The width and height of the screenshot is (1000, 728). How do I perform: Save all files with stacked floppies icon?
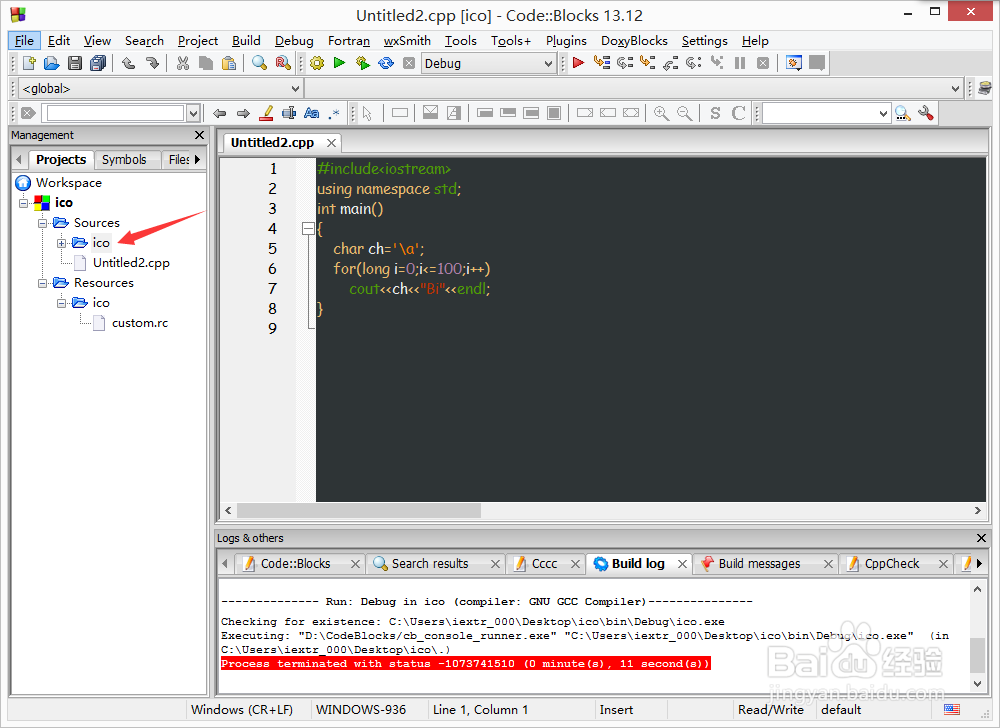(x=98, y=63)
